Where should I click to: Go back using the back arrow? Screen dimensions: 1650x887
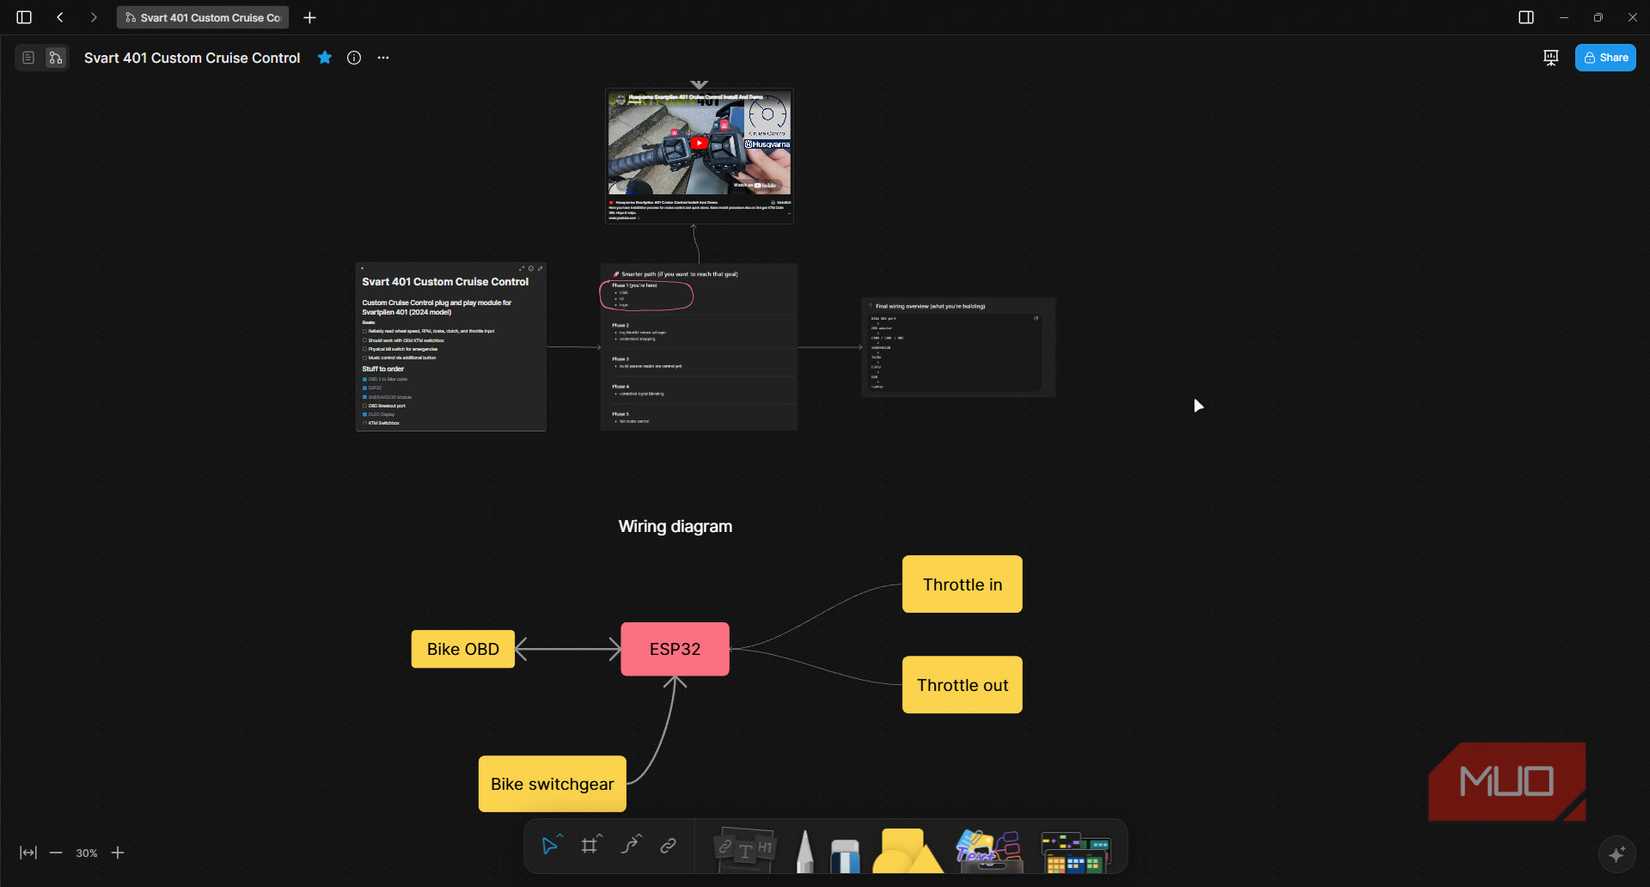(60, 17)
